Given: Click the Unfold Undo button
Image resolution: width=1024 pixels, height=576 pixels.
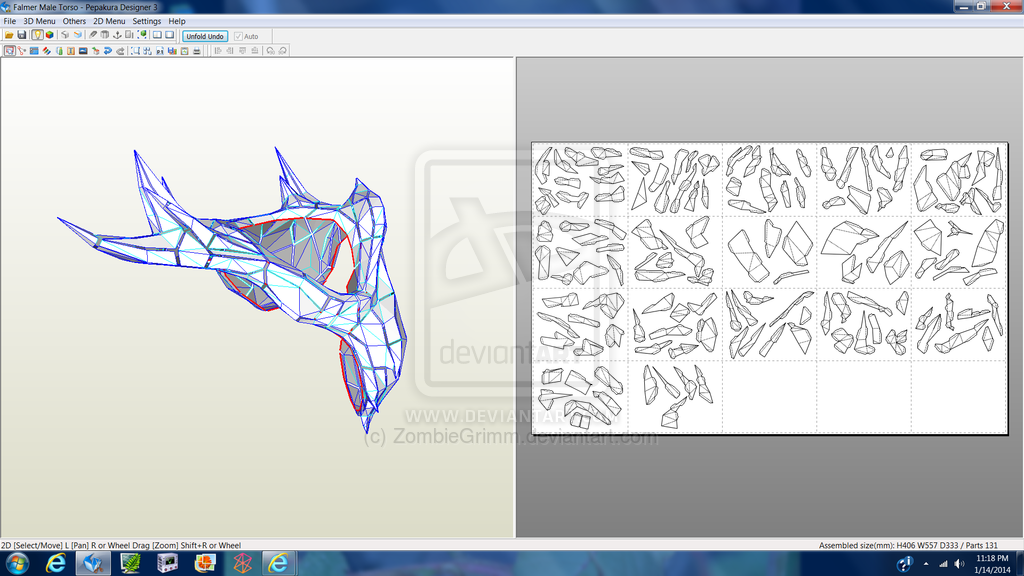Looking at the screenshot, I should [x=205, y=36].
